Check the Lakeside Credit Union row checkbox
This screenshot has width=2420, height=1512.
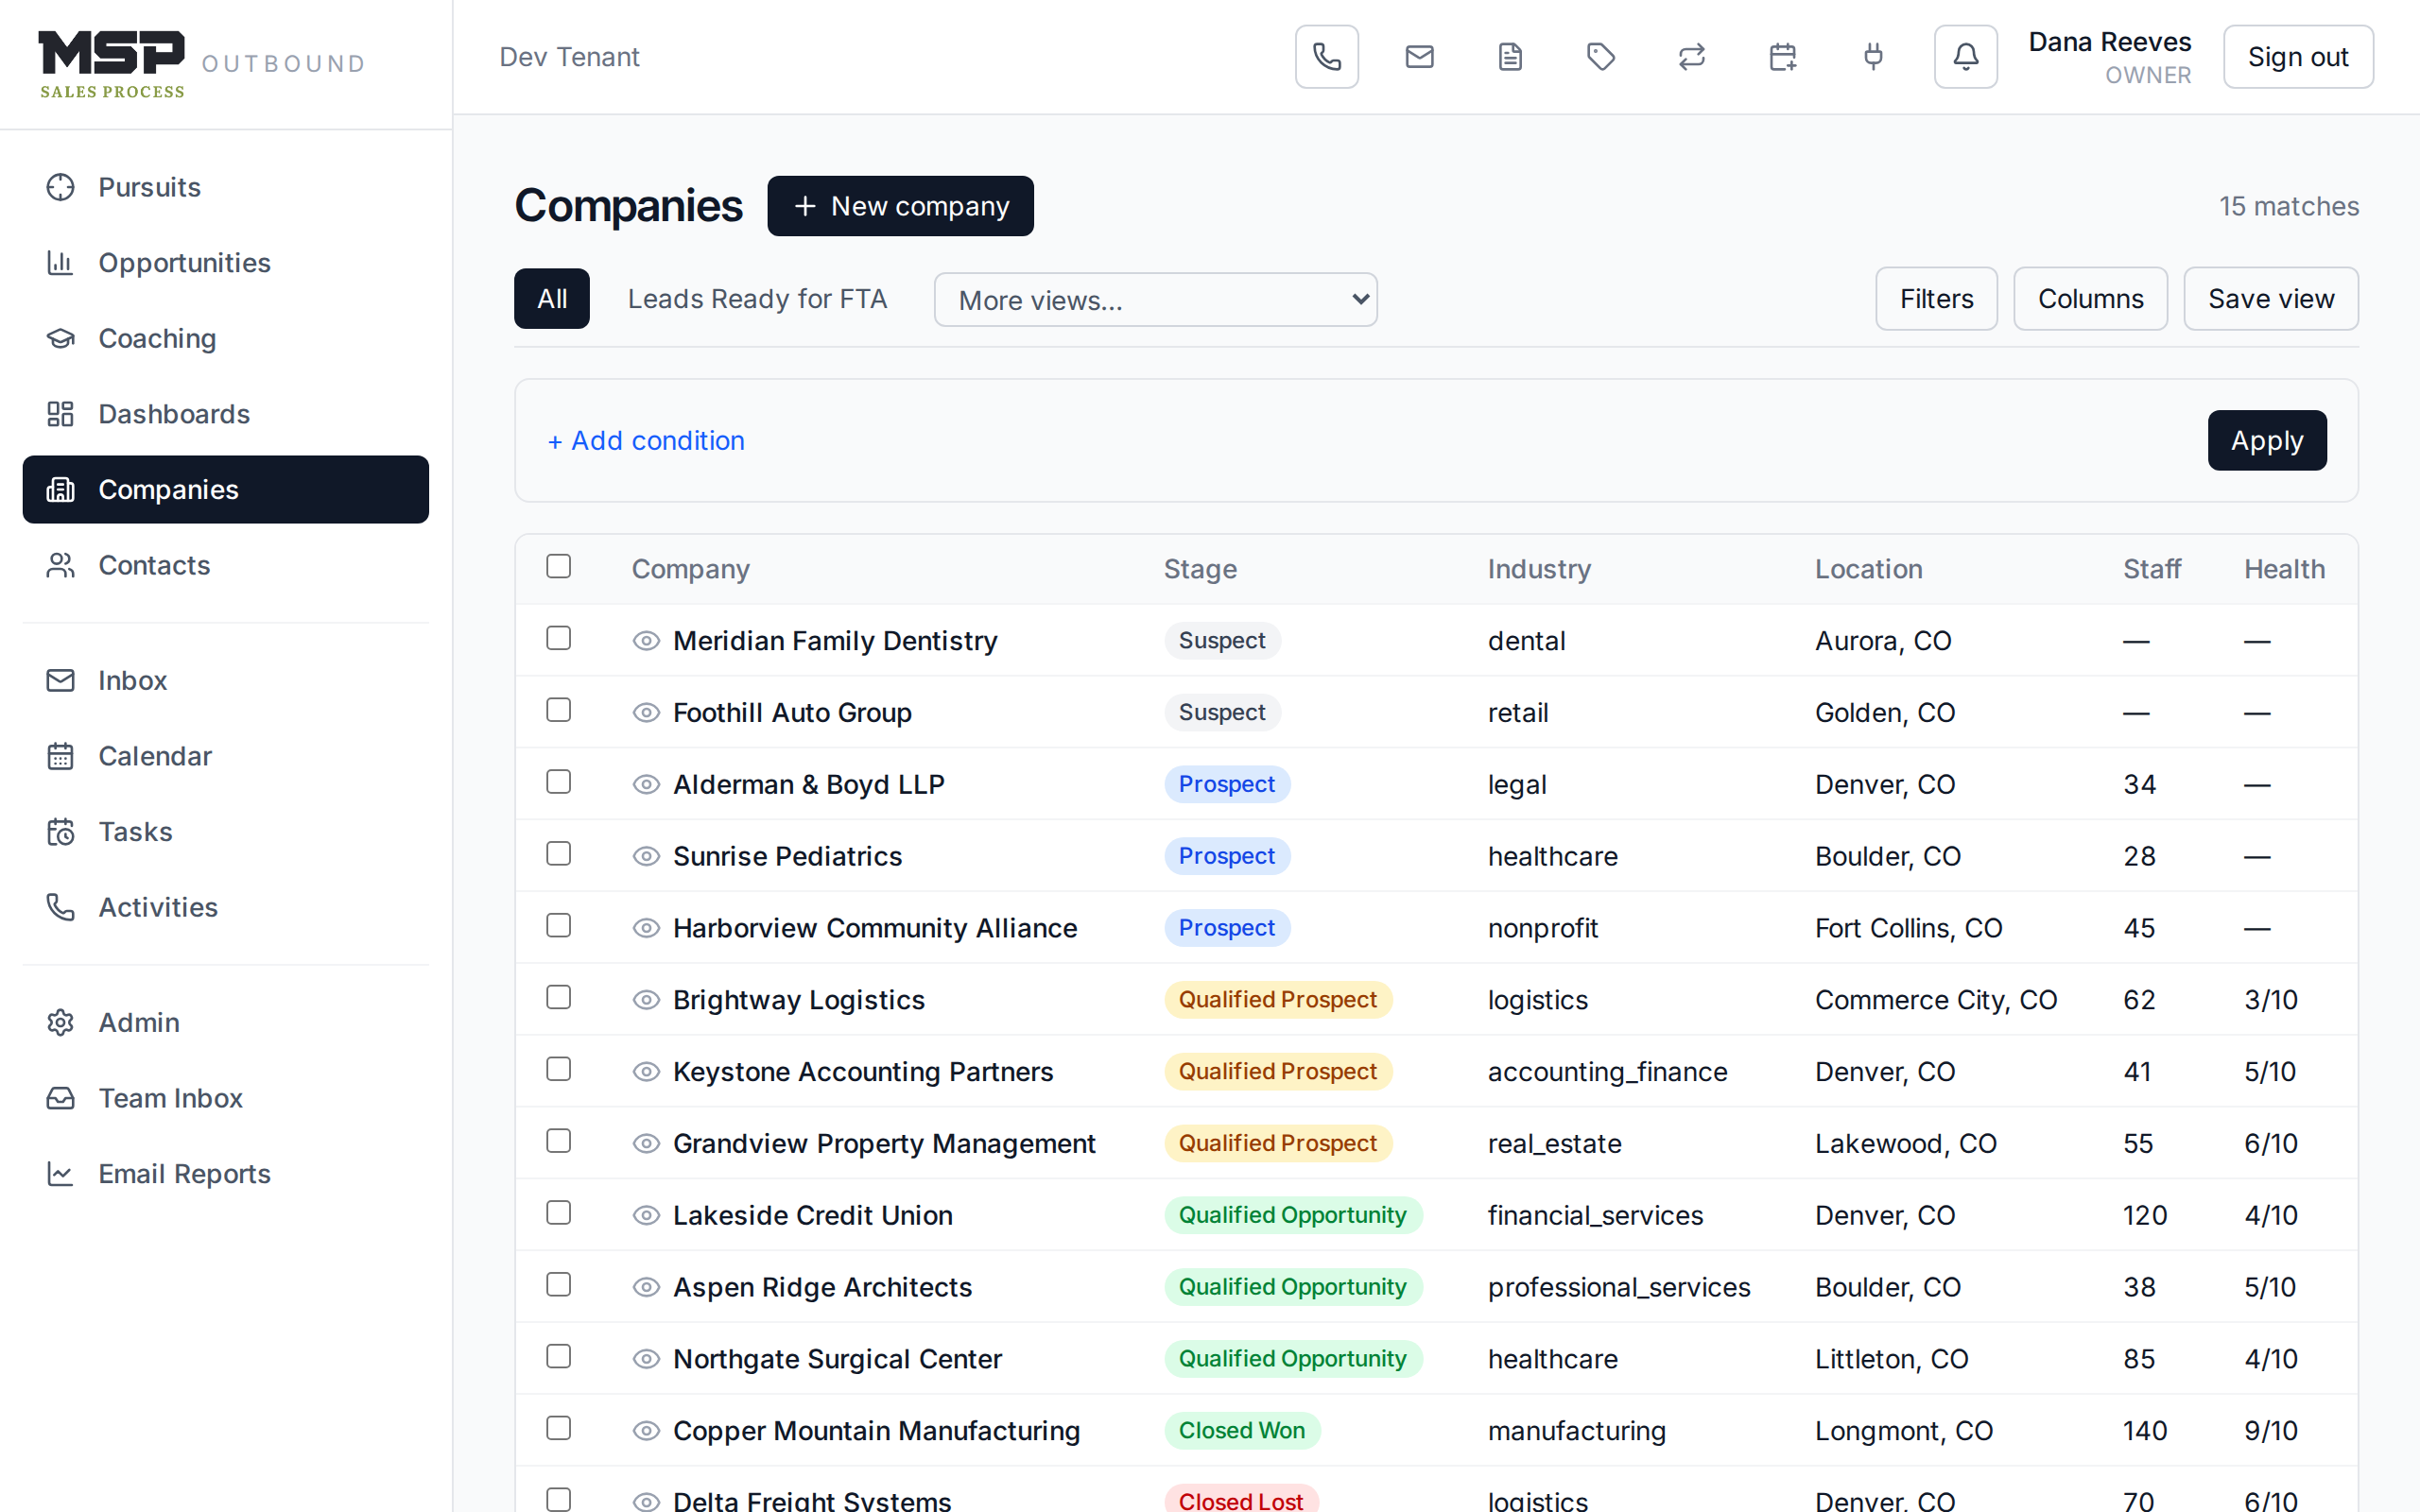558,1213
